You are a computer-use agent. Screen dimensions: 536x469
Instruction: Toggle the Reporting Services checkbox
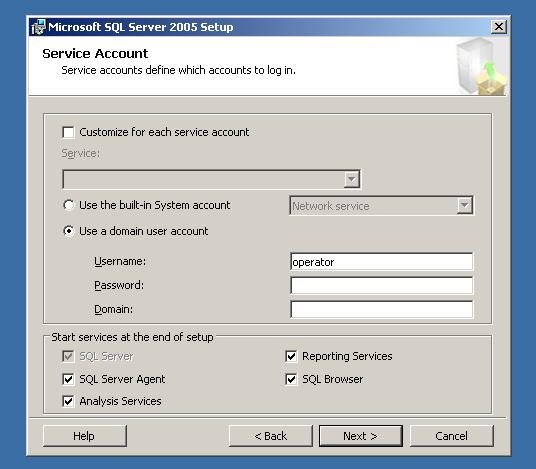[x=291, y=356]
